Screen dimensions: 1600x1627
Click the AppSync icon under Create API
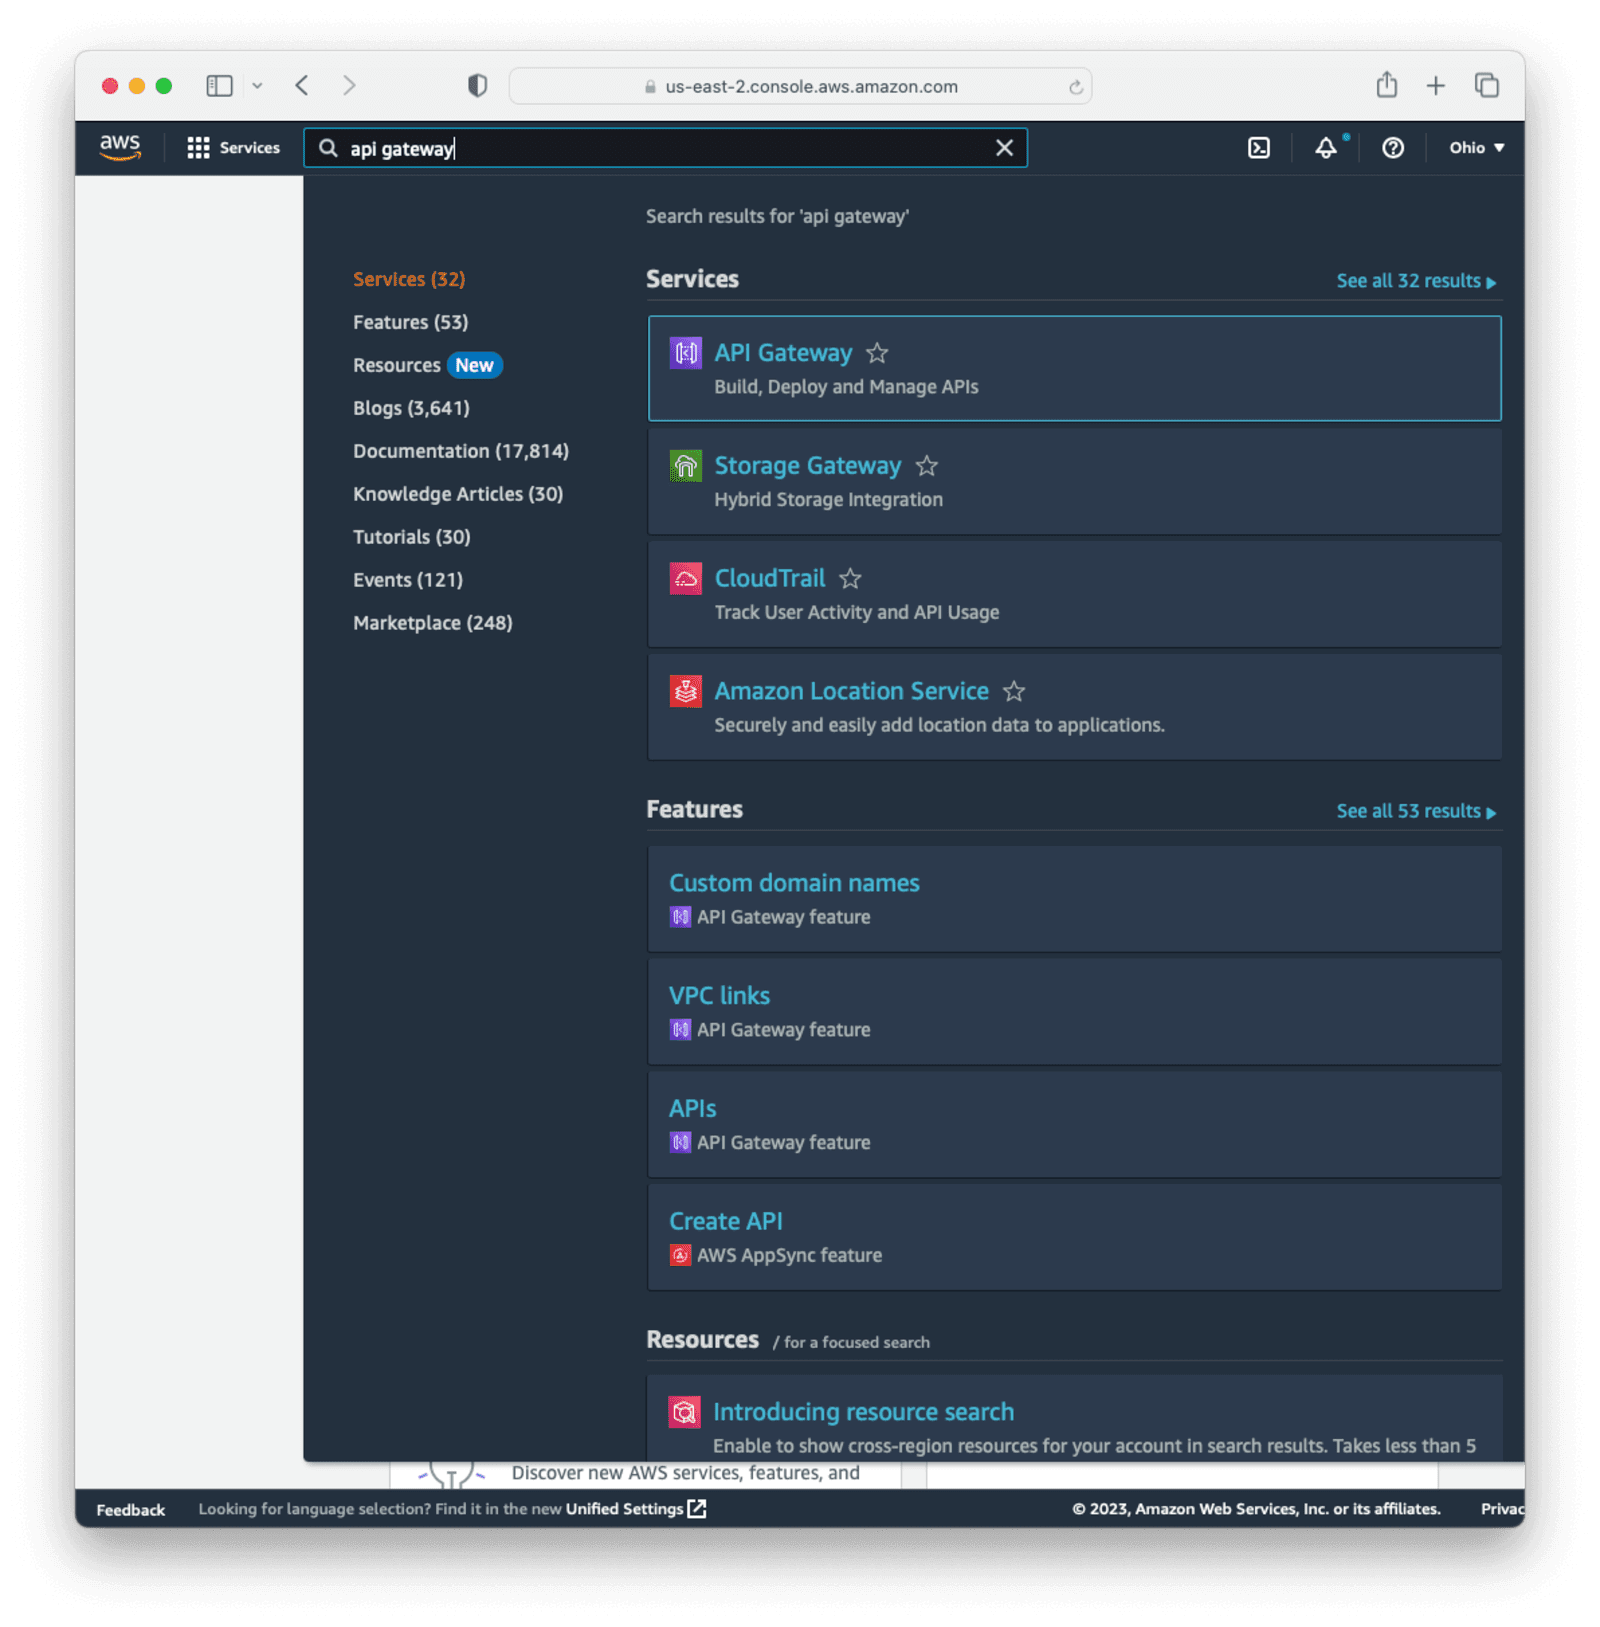(680, 1256)
